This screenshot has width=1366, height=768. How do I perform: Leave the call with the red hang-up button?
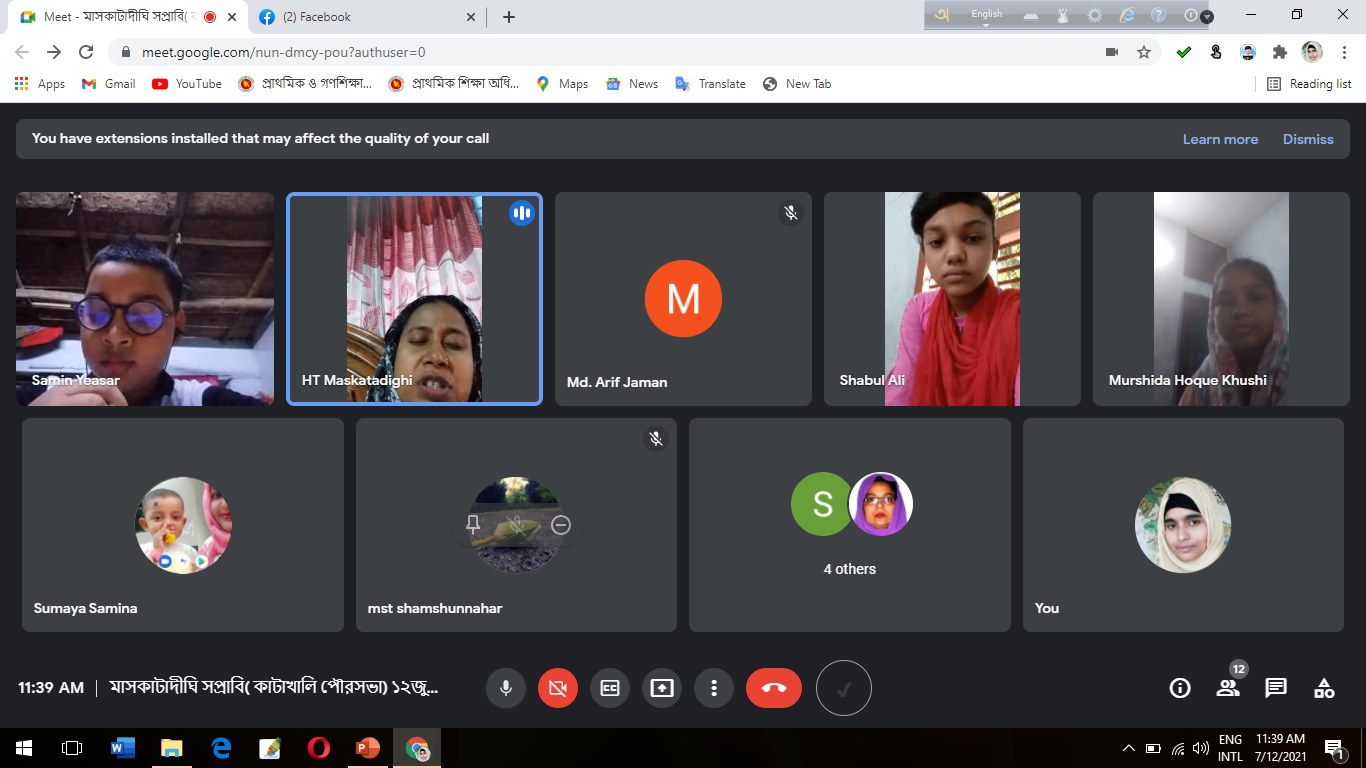pyautogui.click(x=774, y=688)
